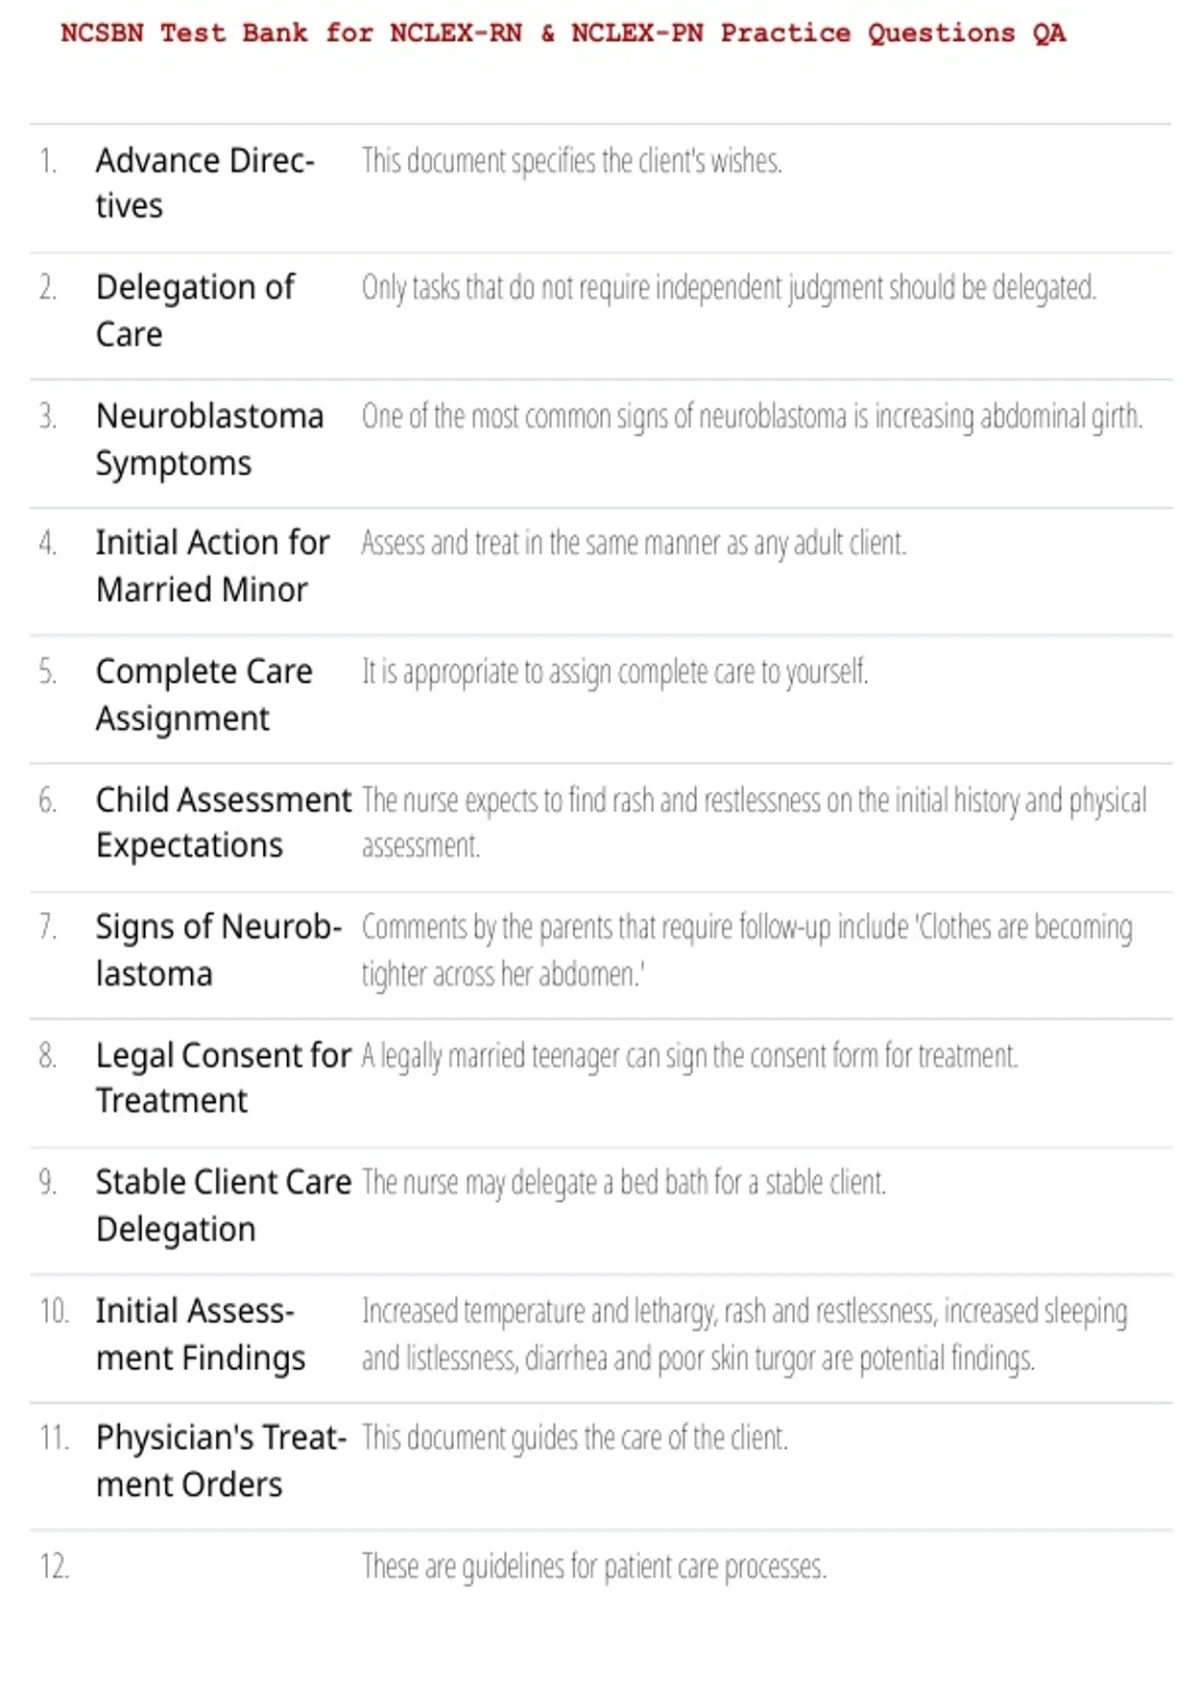Select the Physician's Treatment Orders term
This screenshot has height=1700, width=1200.
tap(221, 1461)
